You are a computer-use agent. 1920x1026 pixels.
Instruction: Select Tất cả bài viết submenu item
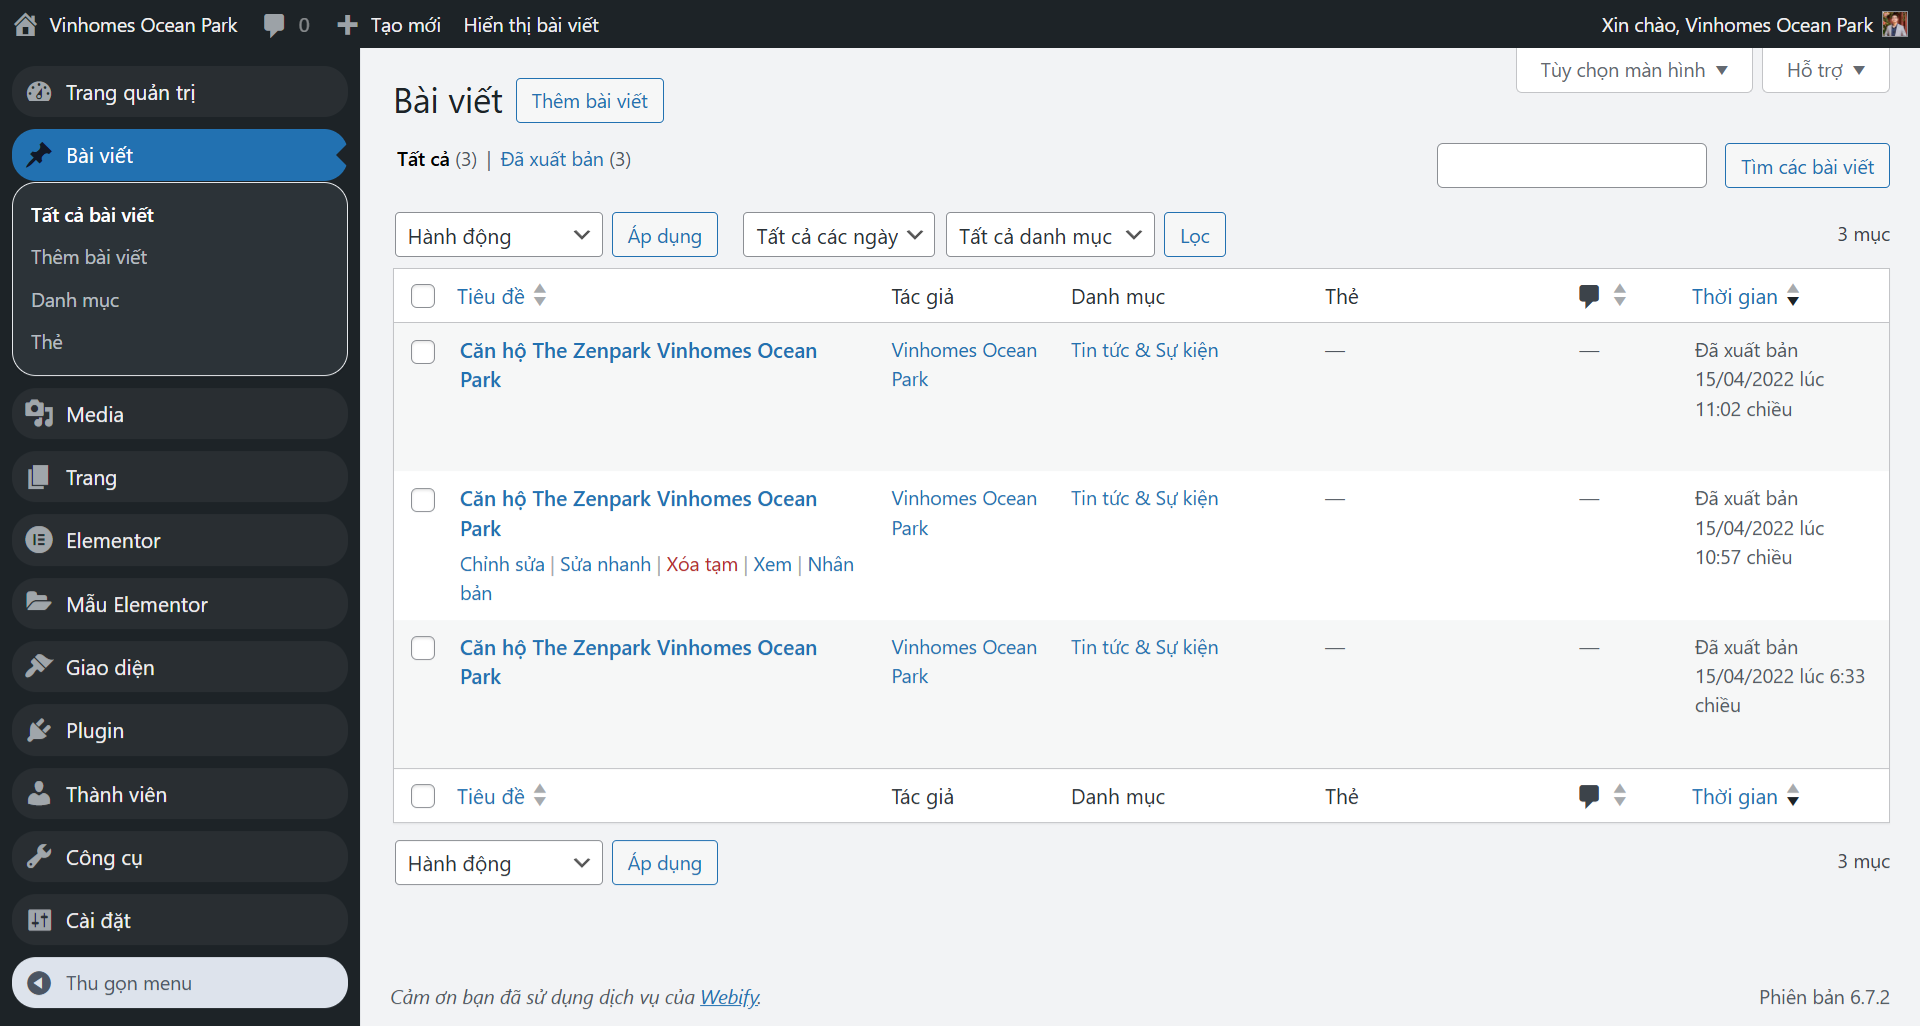[92, 215]
